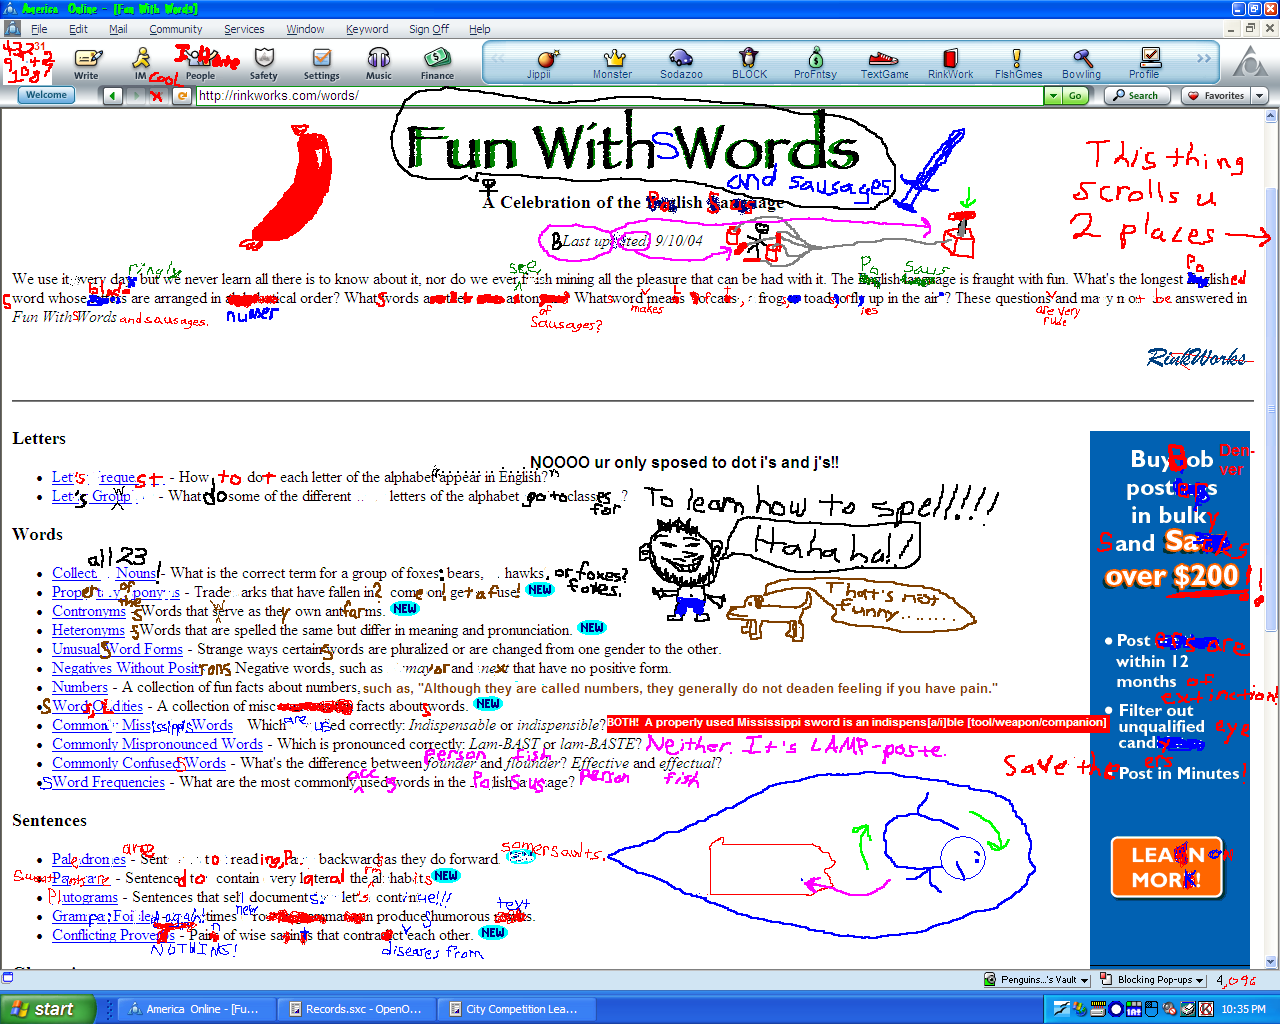Click the Favorites heart button
The image size is (1280, 1024).
click(x=1216, y=96)
